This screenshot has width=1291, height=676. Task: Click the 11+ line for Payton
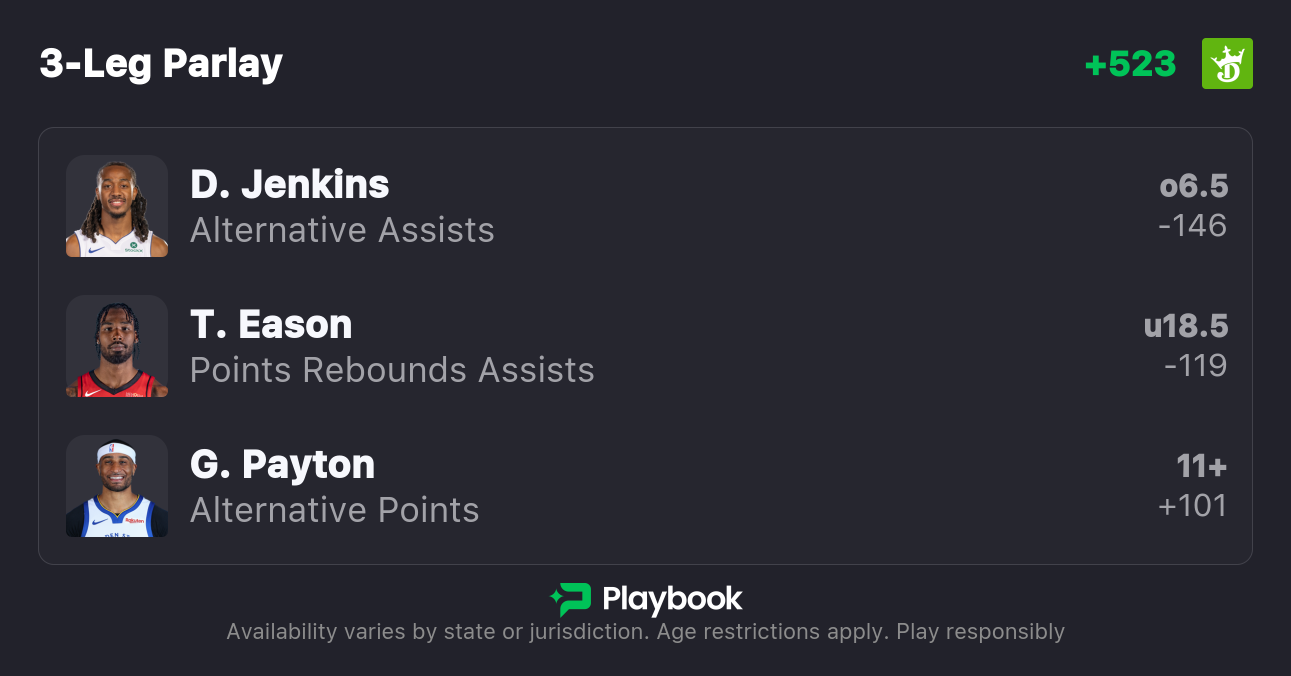pyautogui.click(x=1201, y=466)
